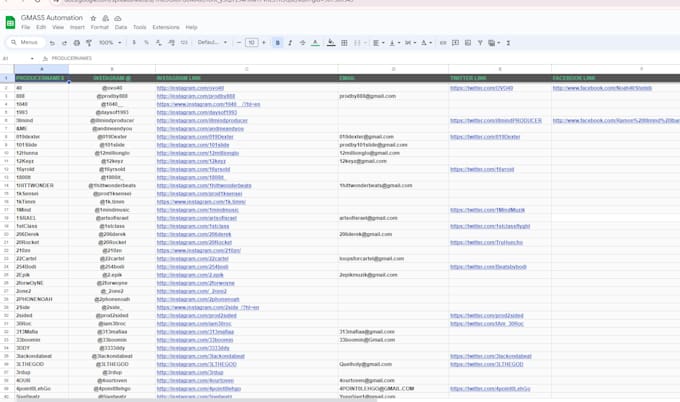
Task: Increase font size with plus button
Action: [264, 42]
